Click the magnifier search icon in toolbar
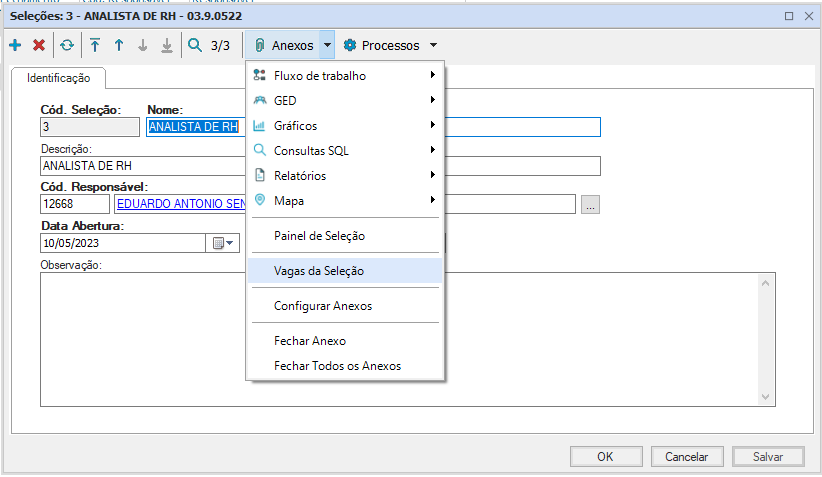This screenshot has height=477, width=822. 194,45
